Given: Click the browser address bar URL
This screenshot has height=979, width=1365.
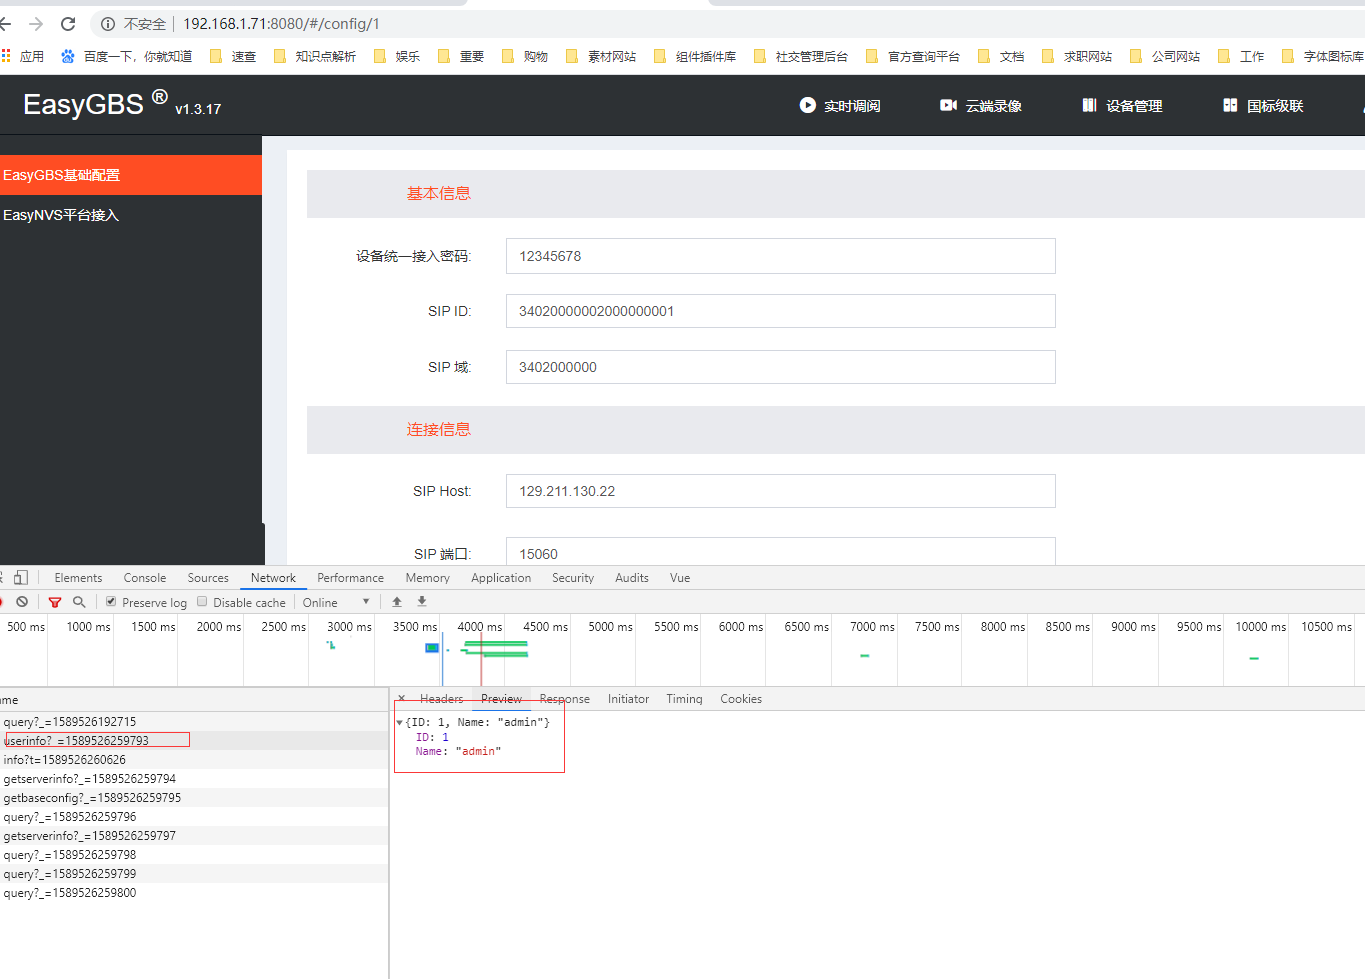Looking at the screenshot, I should point(281,24).
